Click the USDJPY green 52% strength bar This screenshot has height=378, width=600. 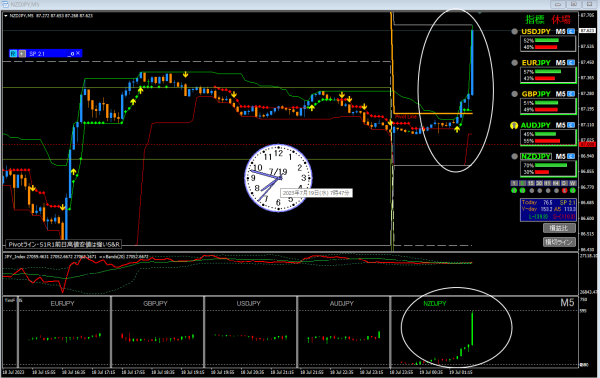(x=547, y=40)
